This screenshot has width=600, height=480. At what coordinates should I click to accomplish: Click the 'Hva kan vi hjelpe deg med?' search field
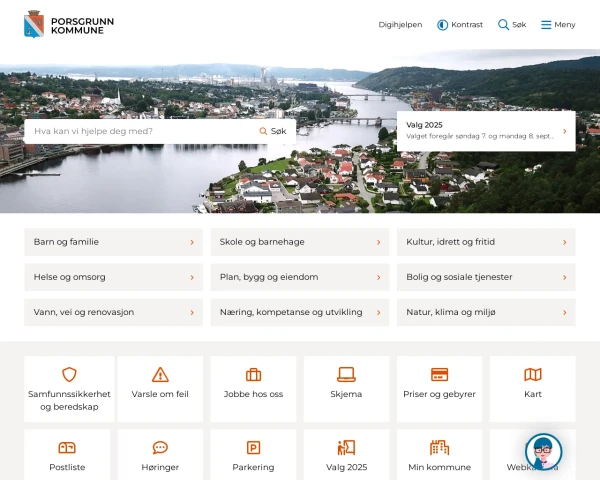click(x=140, y=131)
